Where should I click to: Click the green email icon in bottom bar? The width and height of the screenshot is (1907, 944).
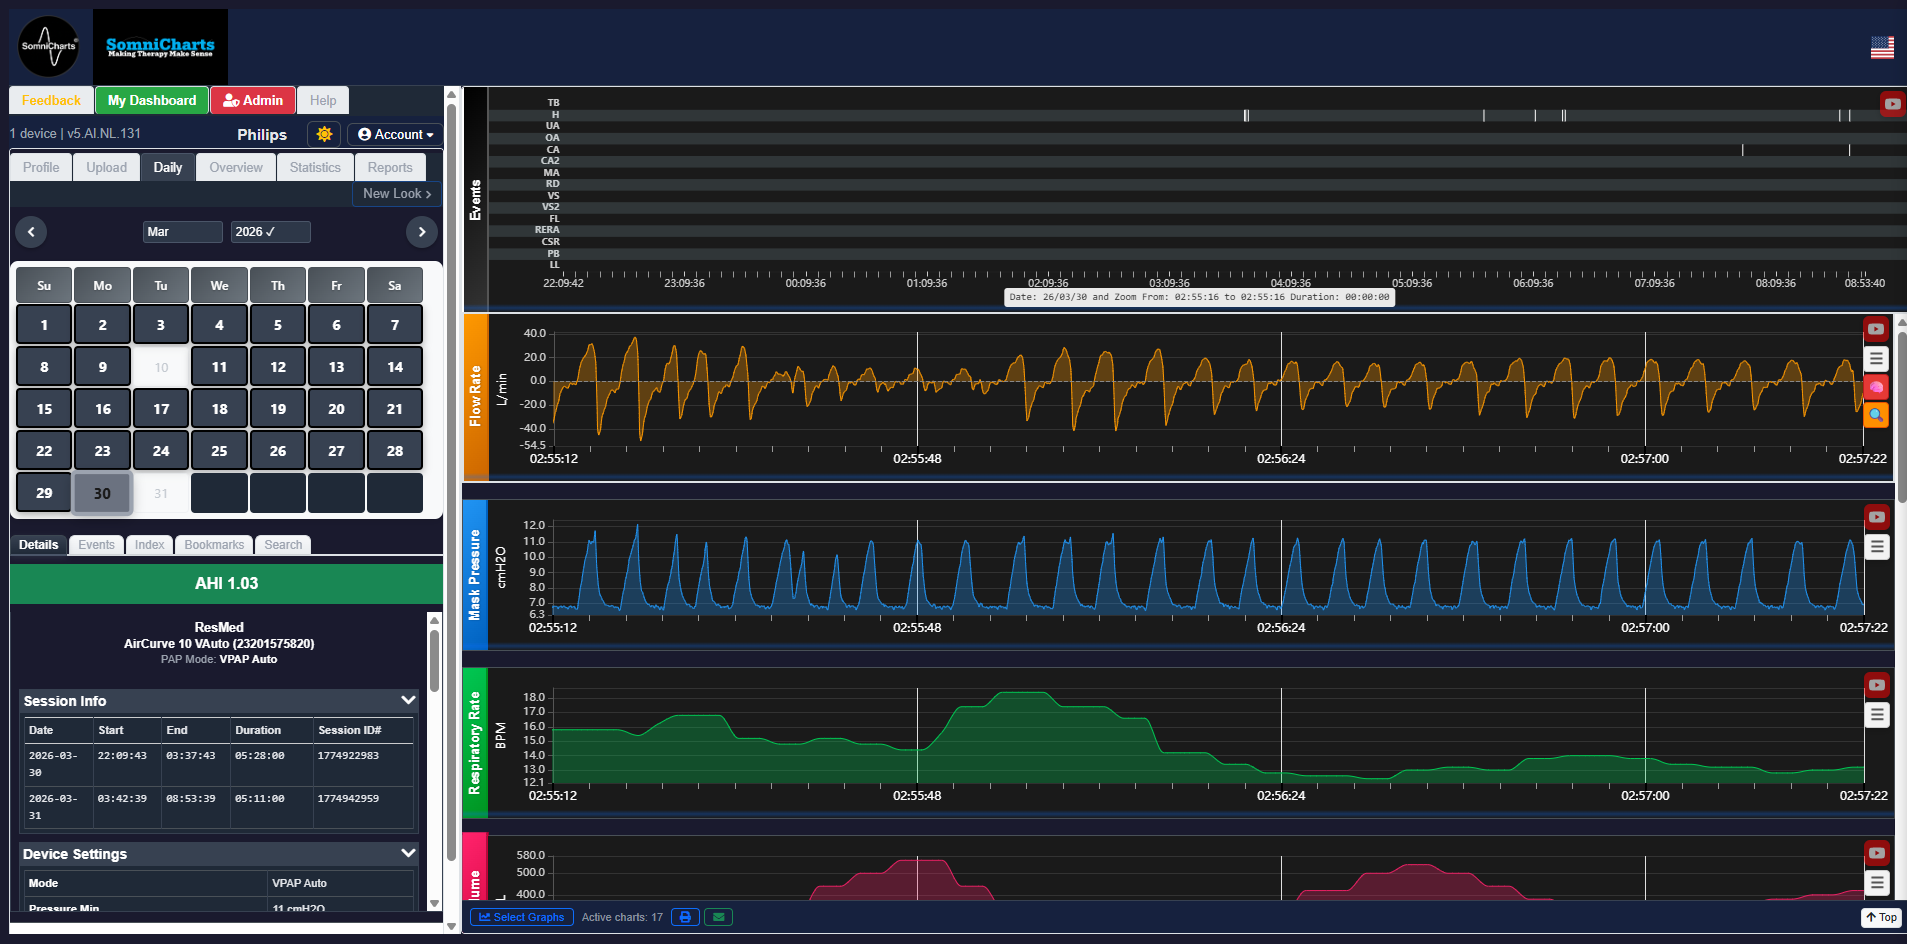[718, 917]
